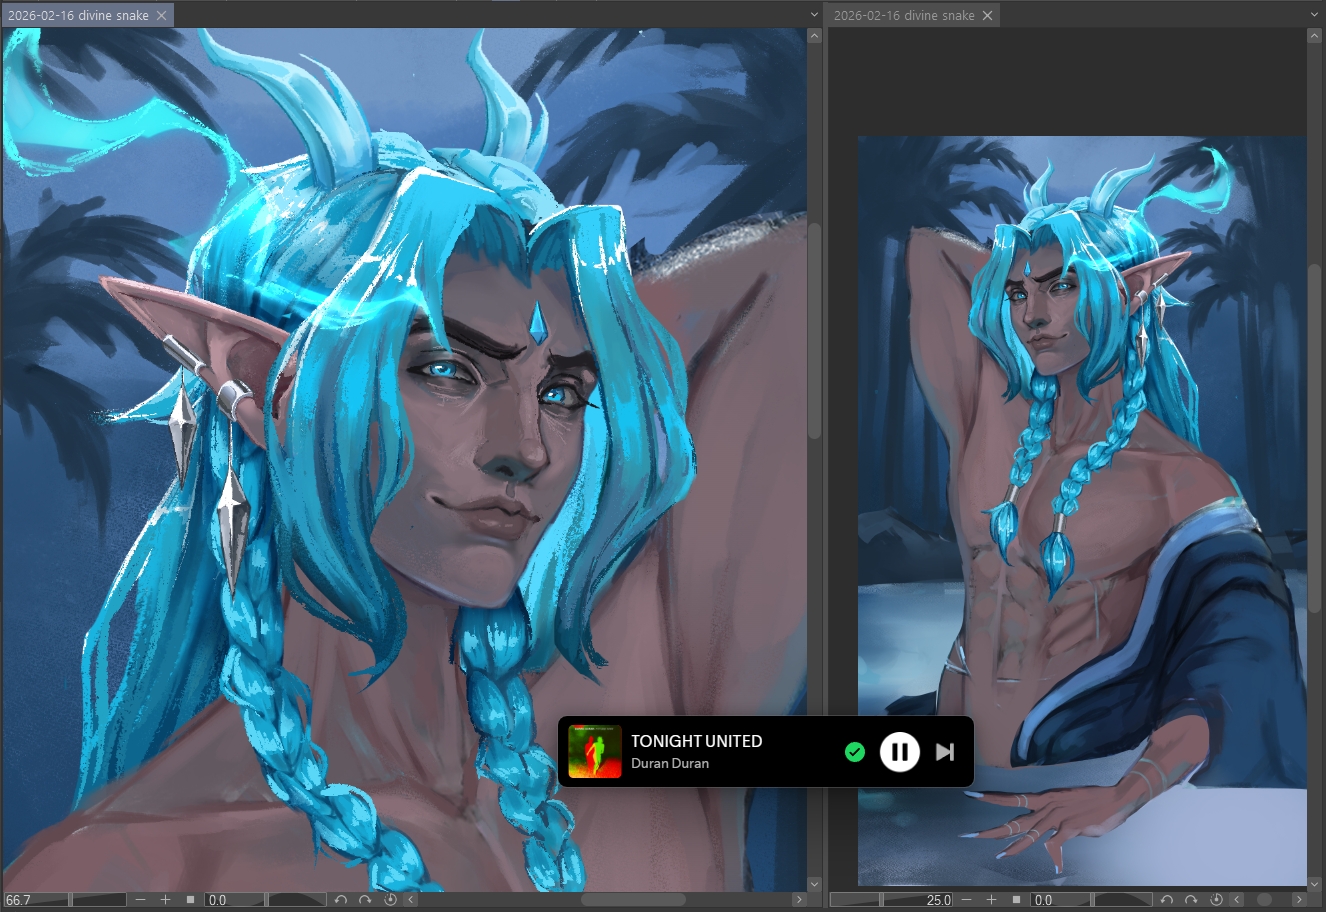
Task: Open the Tonight United album art thumbnail
Action: (x=594, y=752)
